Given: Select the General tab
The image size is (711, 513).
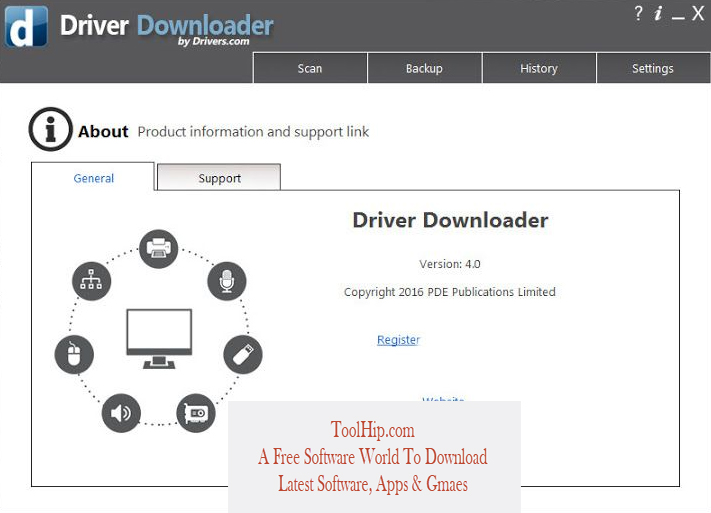Looking at the screenshot, I should click(93, 178).
